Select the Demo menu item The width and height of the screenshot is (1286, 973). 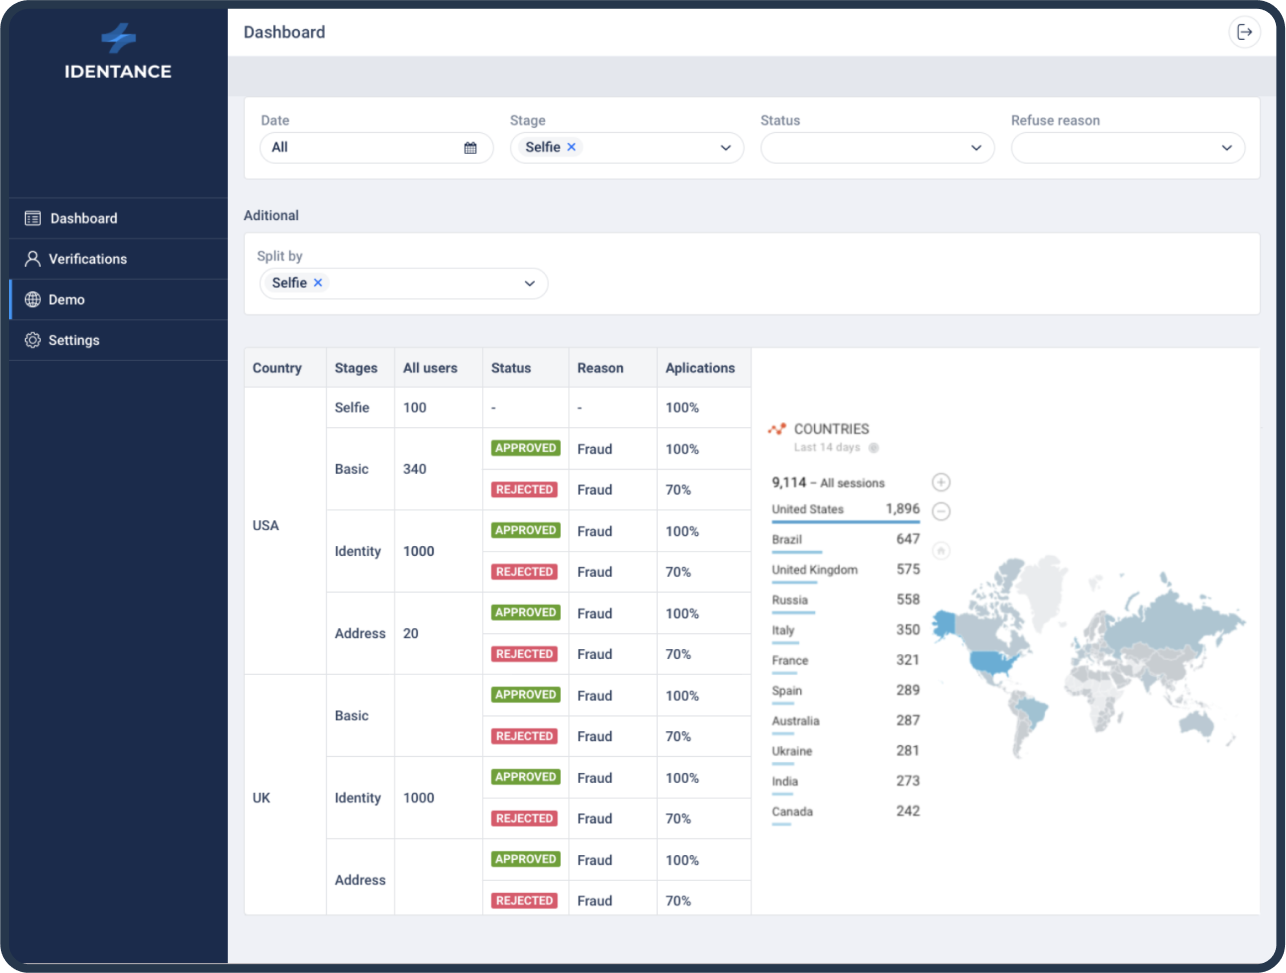[118, 300]
